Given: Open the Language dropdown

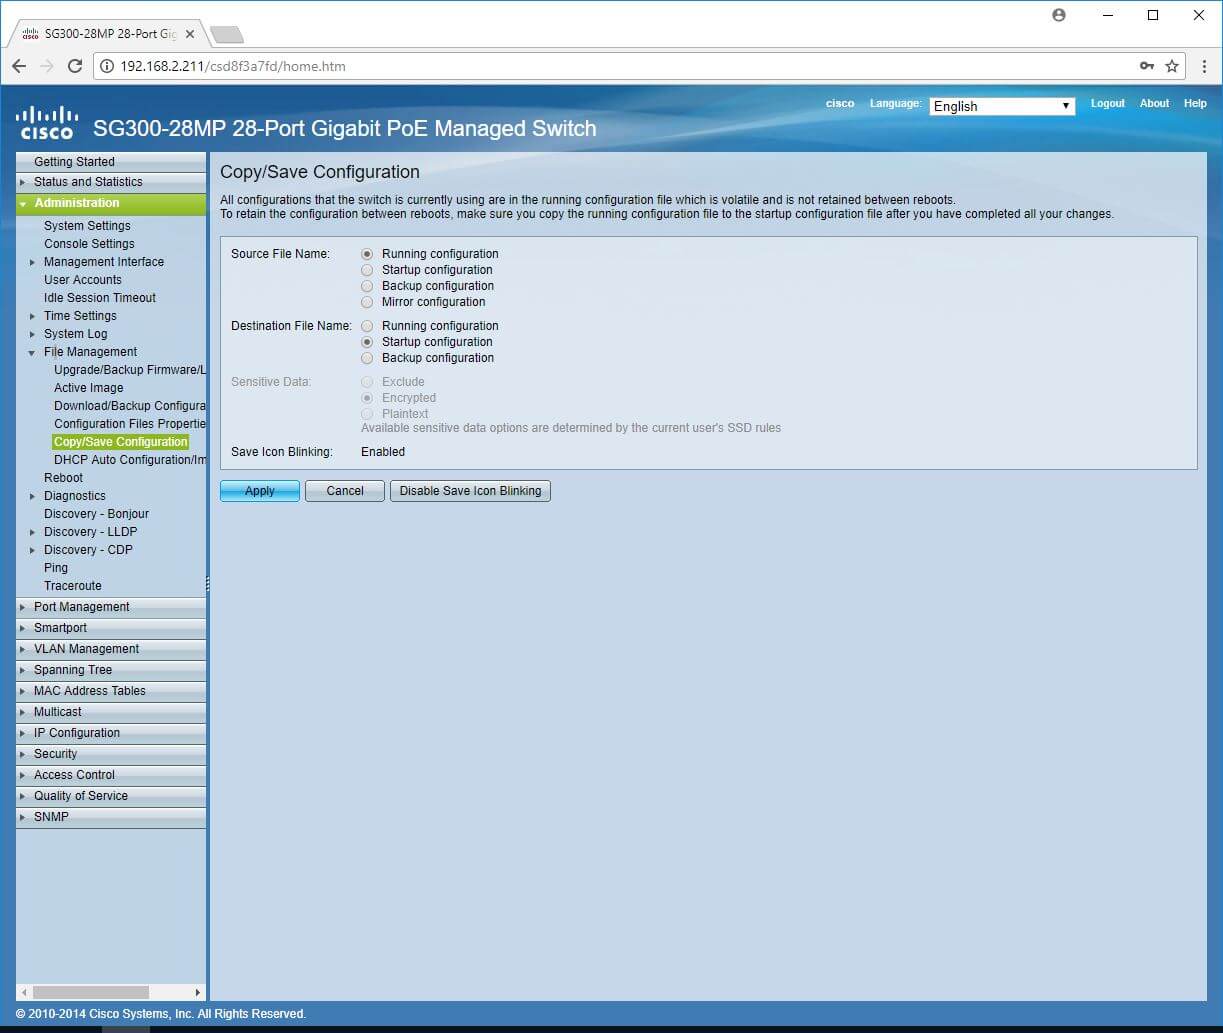Looking at the screenshot, I should (x=1002, y=106).
